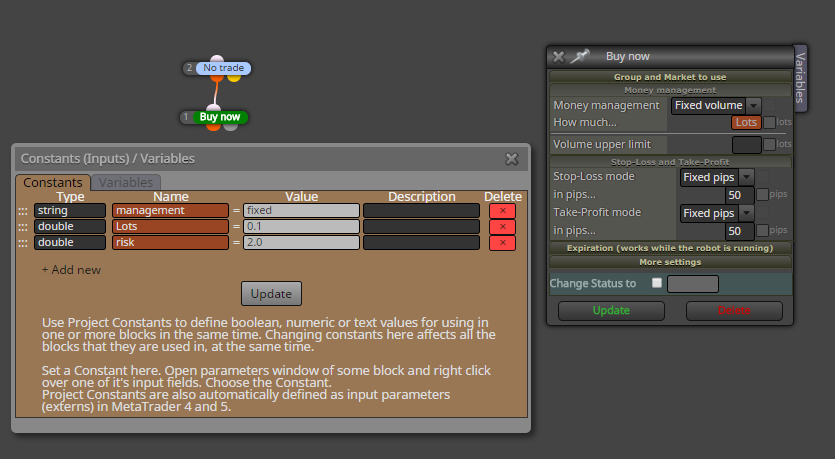835x459 pixels.
Task: Click orange output connector of Buy now
Action: click(214, 127)
